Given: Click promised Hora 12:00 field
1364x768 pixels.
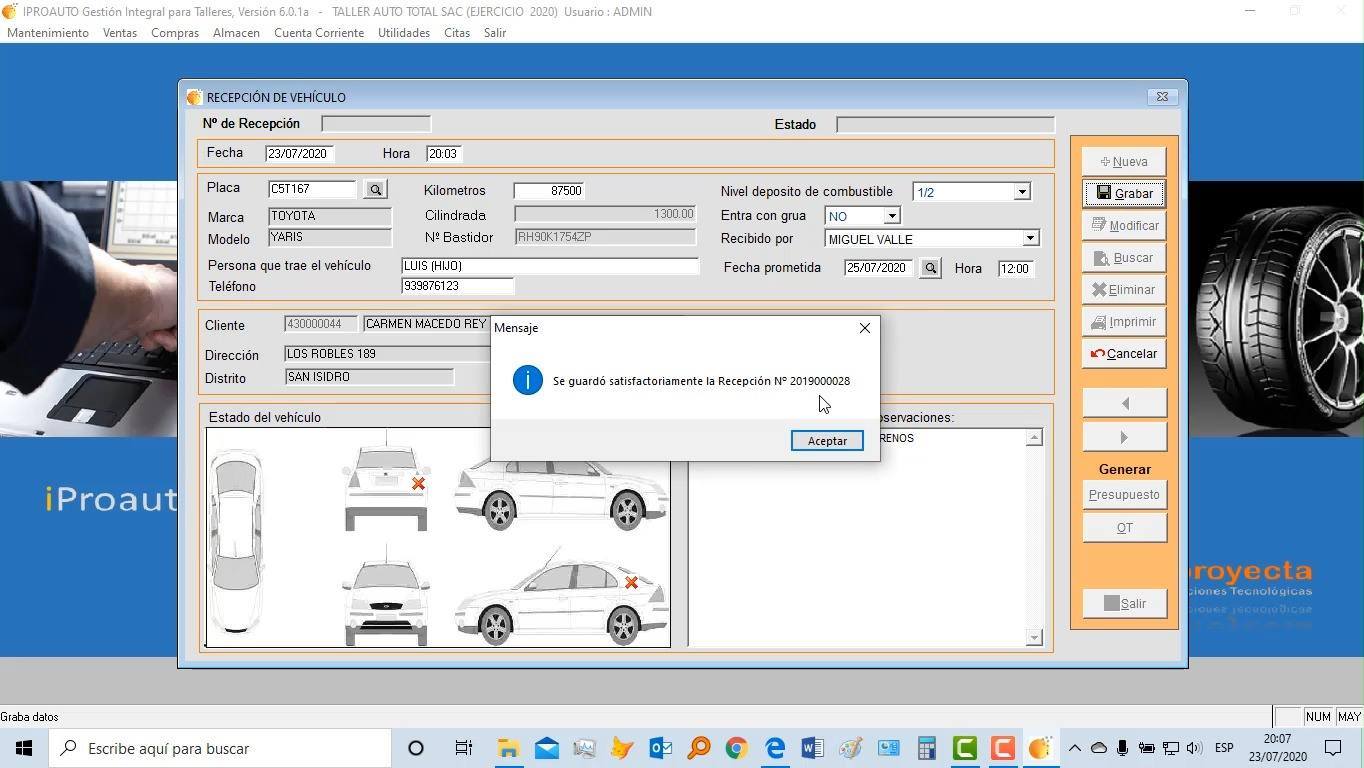Looking at the screenshot, I should tap(1015, 268).
